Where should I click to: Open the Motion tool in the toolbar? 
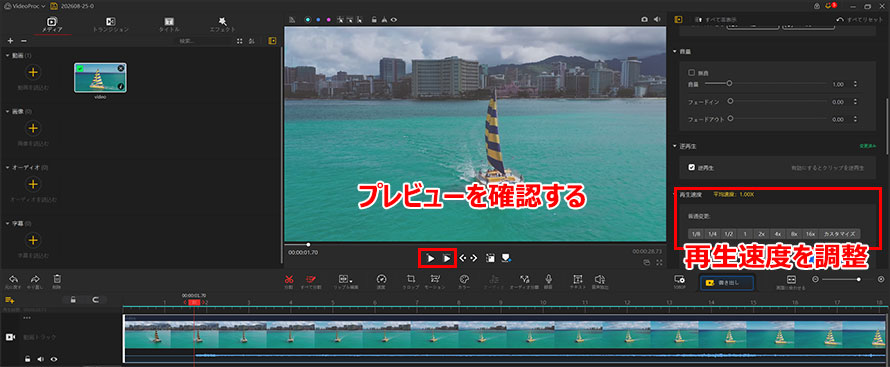[x=435, y=279]
